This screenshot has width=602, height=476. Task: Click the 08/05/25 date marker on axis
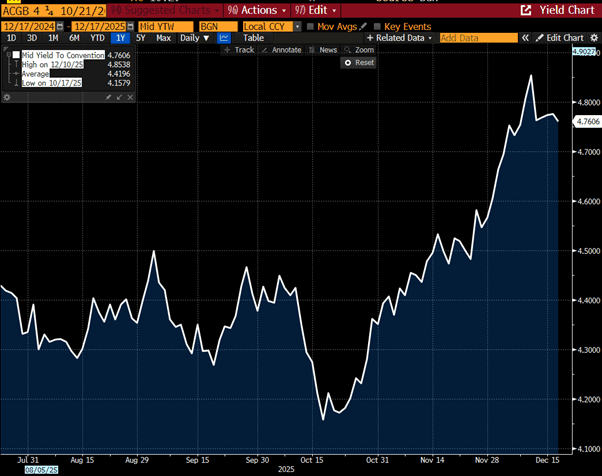click(x=41, y=470)
